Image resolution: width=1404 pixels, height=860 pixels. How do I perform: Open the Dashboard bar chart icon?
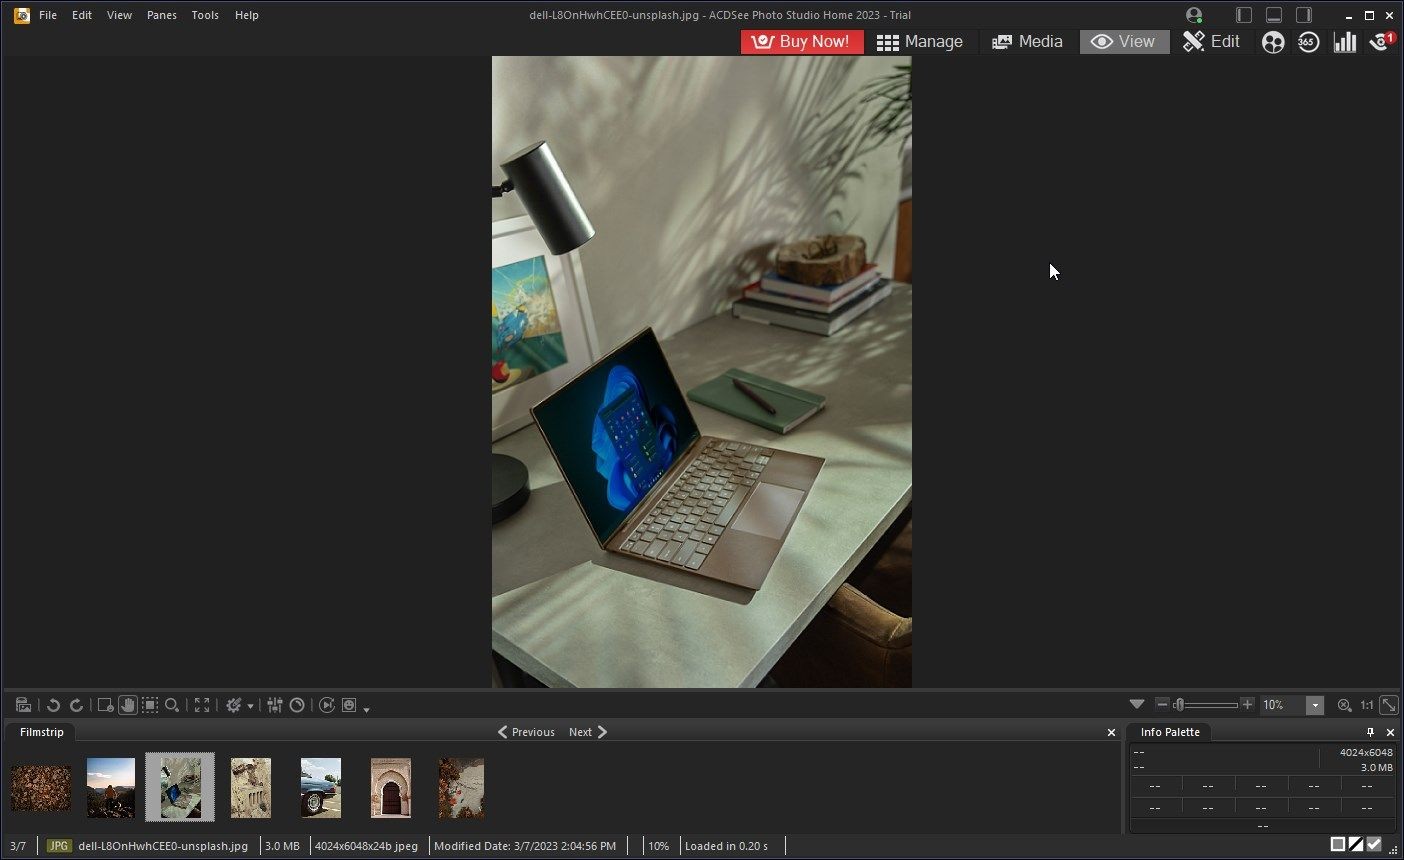1345,42
